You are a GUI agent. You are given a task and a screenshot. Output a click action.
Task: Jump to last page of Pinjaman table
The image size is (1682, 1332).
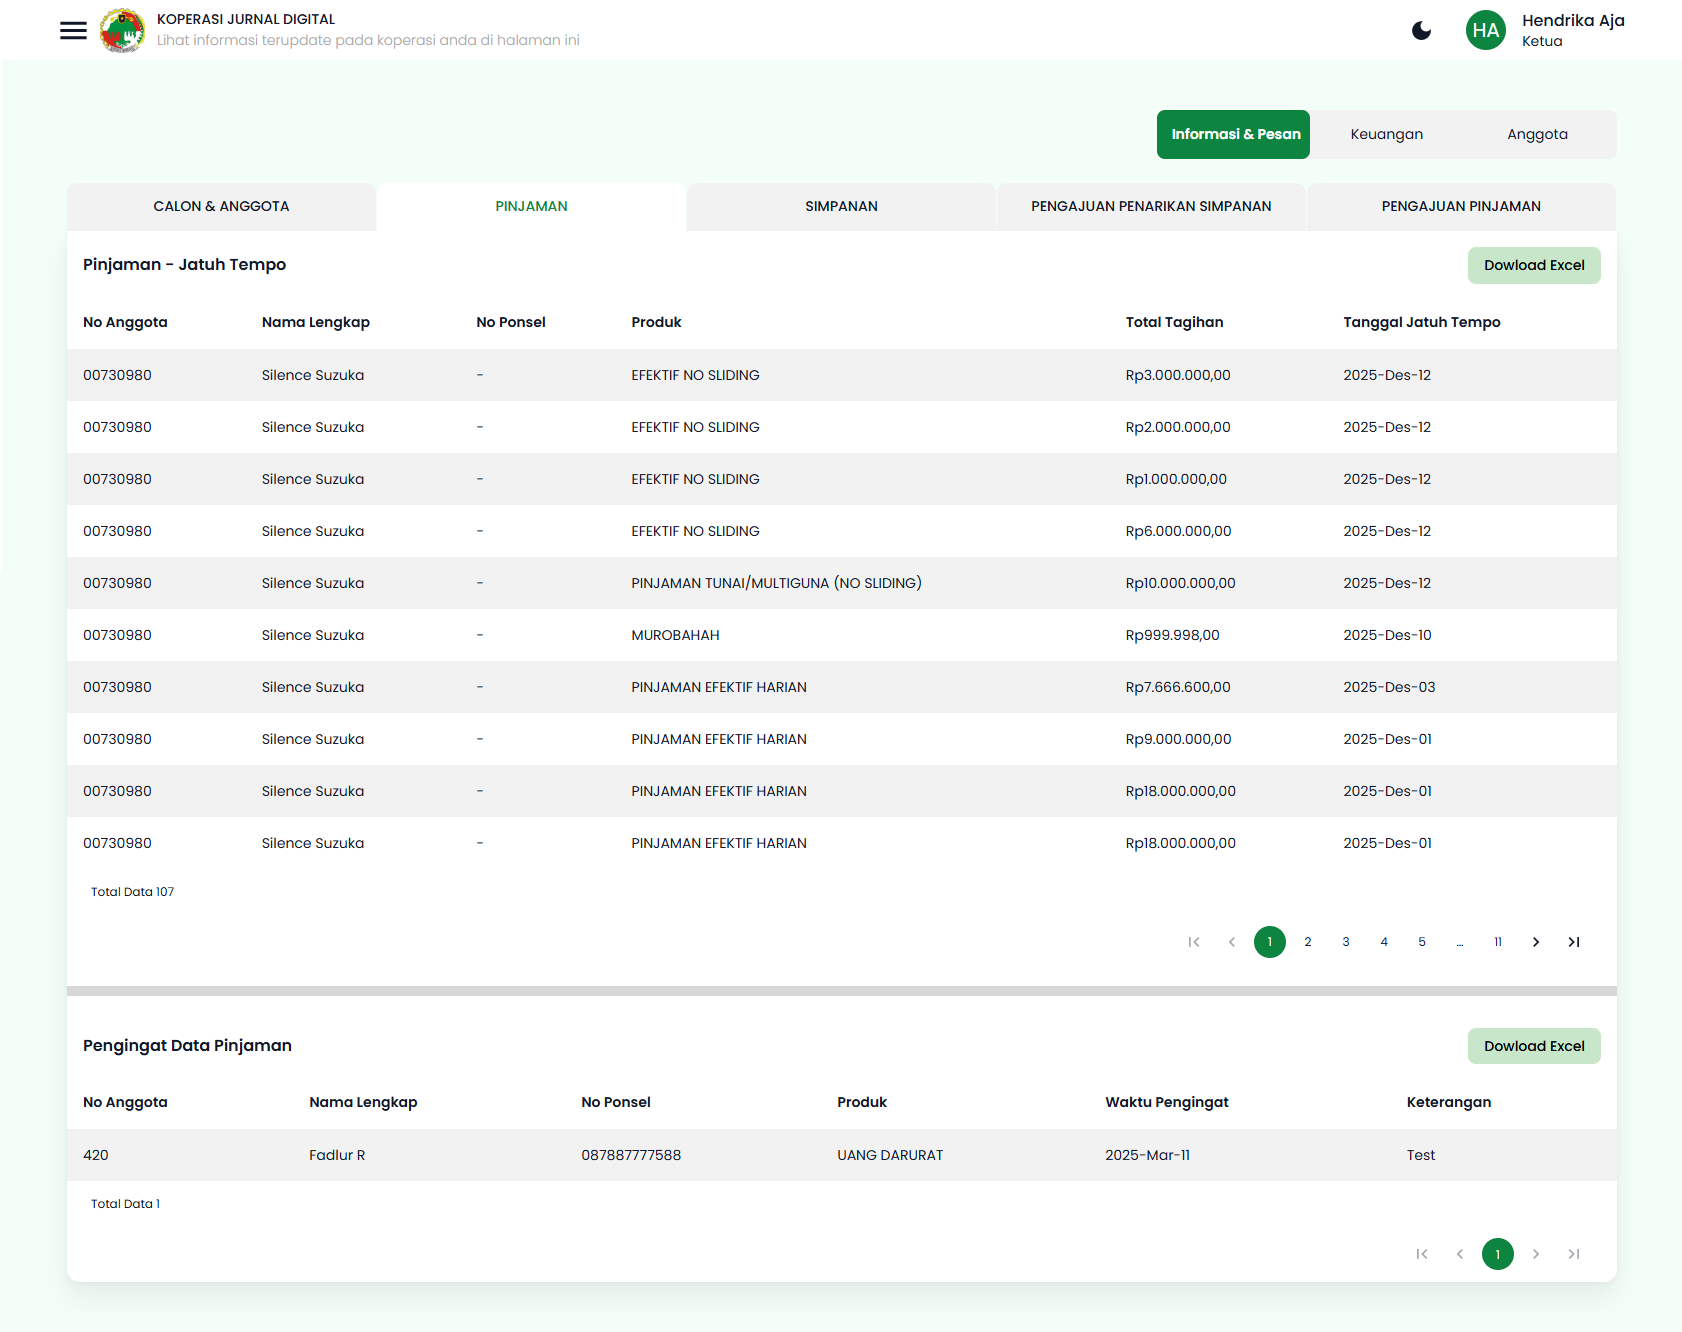pos(1573,941)
